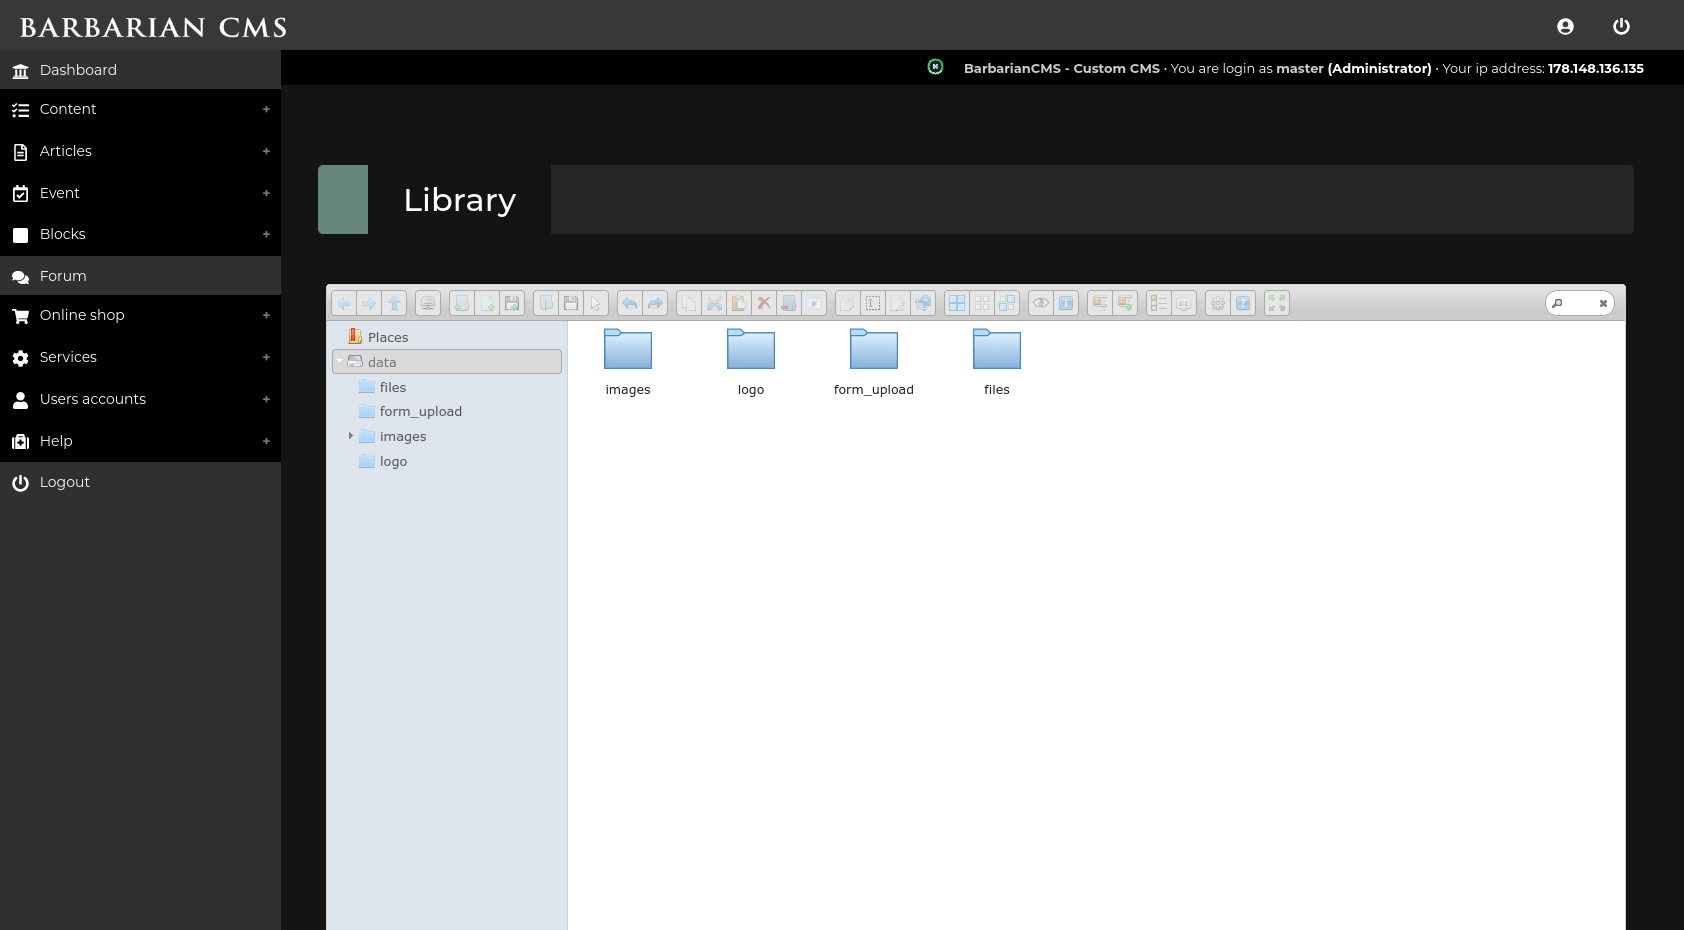Click the upload files floppy icon
This screenshot has width=1684, height=930.
pos(512,303)
